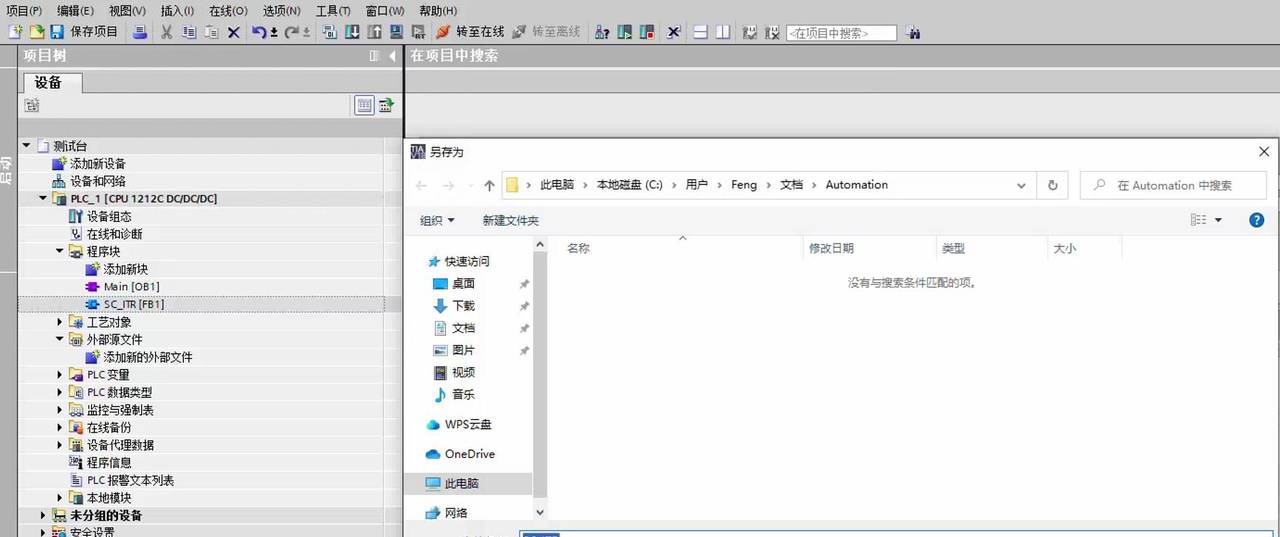Split editor space vertically icon

tap(722, 32)
